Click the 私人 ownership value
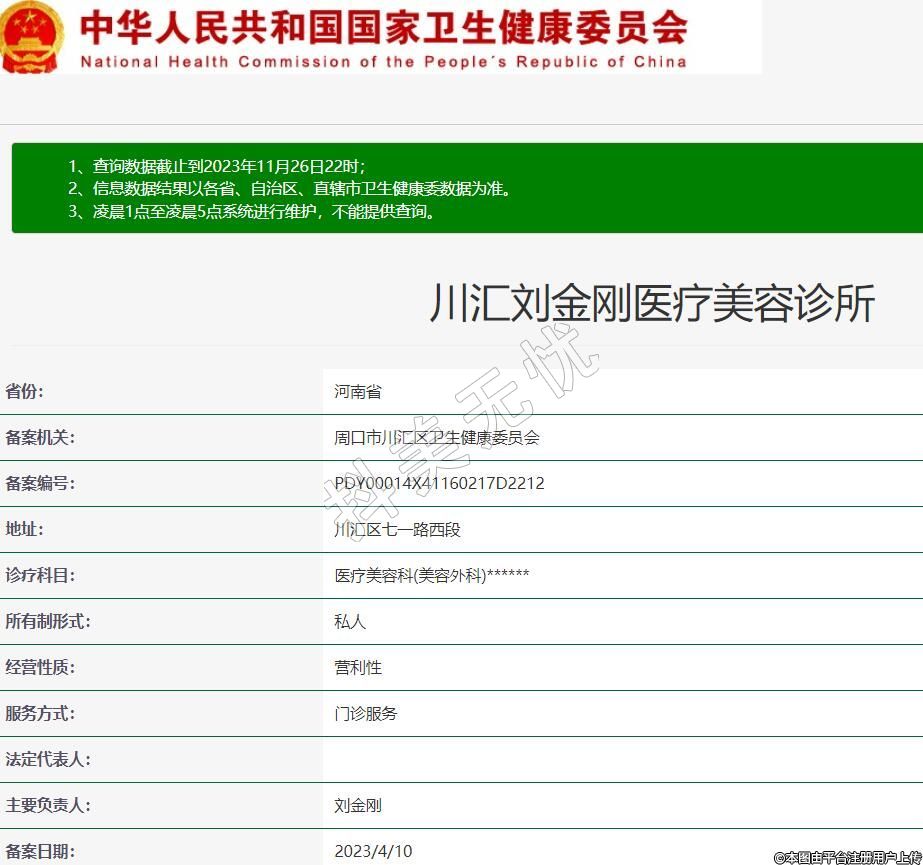 (x=350, y=621)
